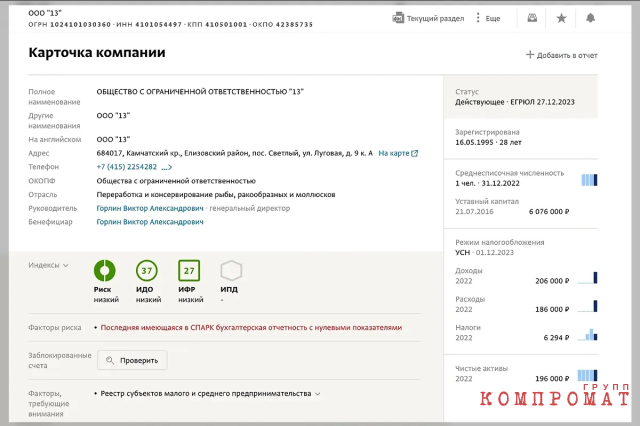Click the IDO index badge 37
The height and width of the screenshot is (426, 640).
(147, 271)
